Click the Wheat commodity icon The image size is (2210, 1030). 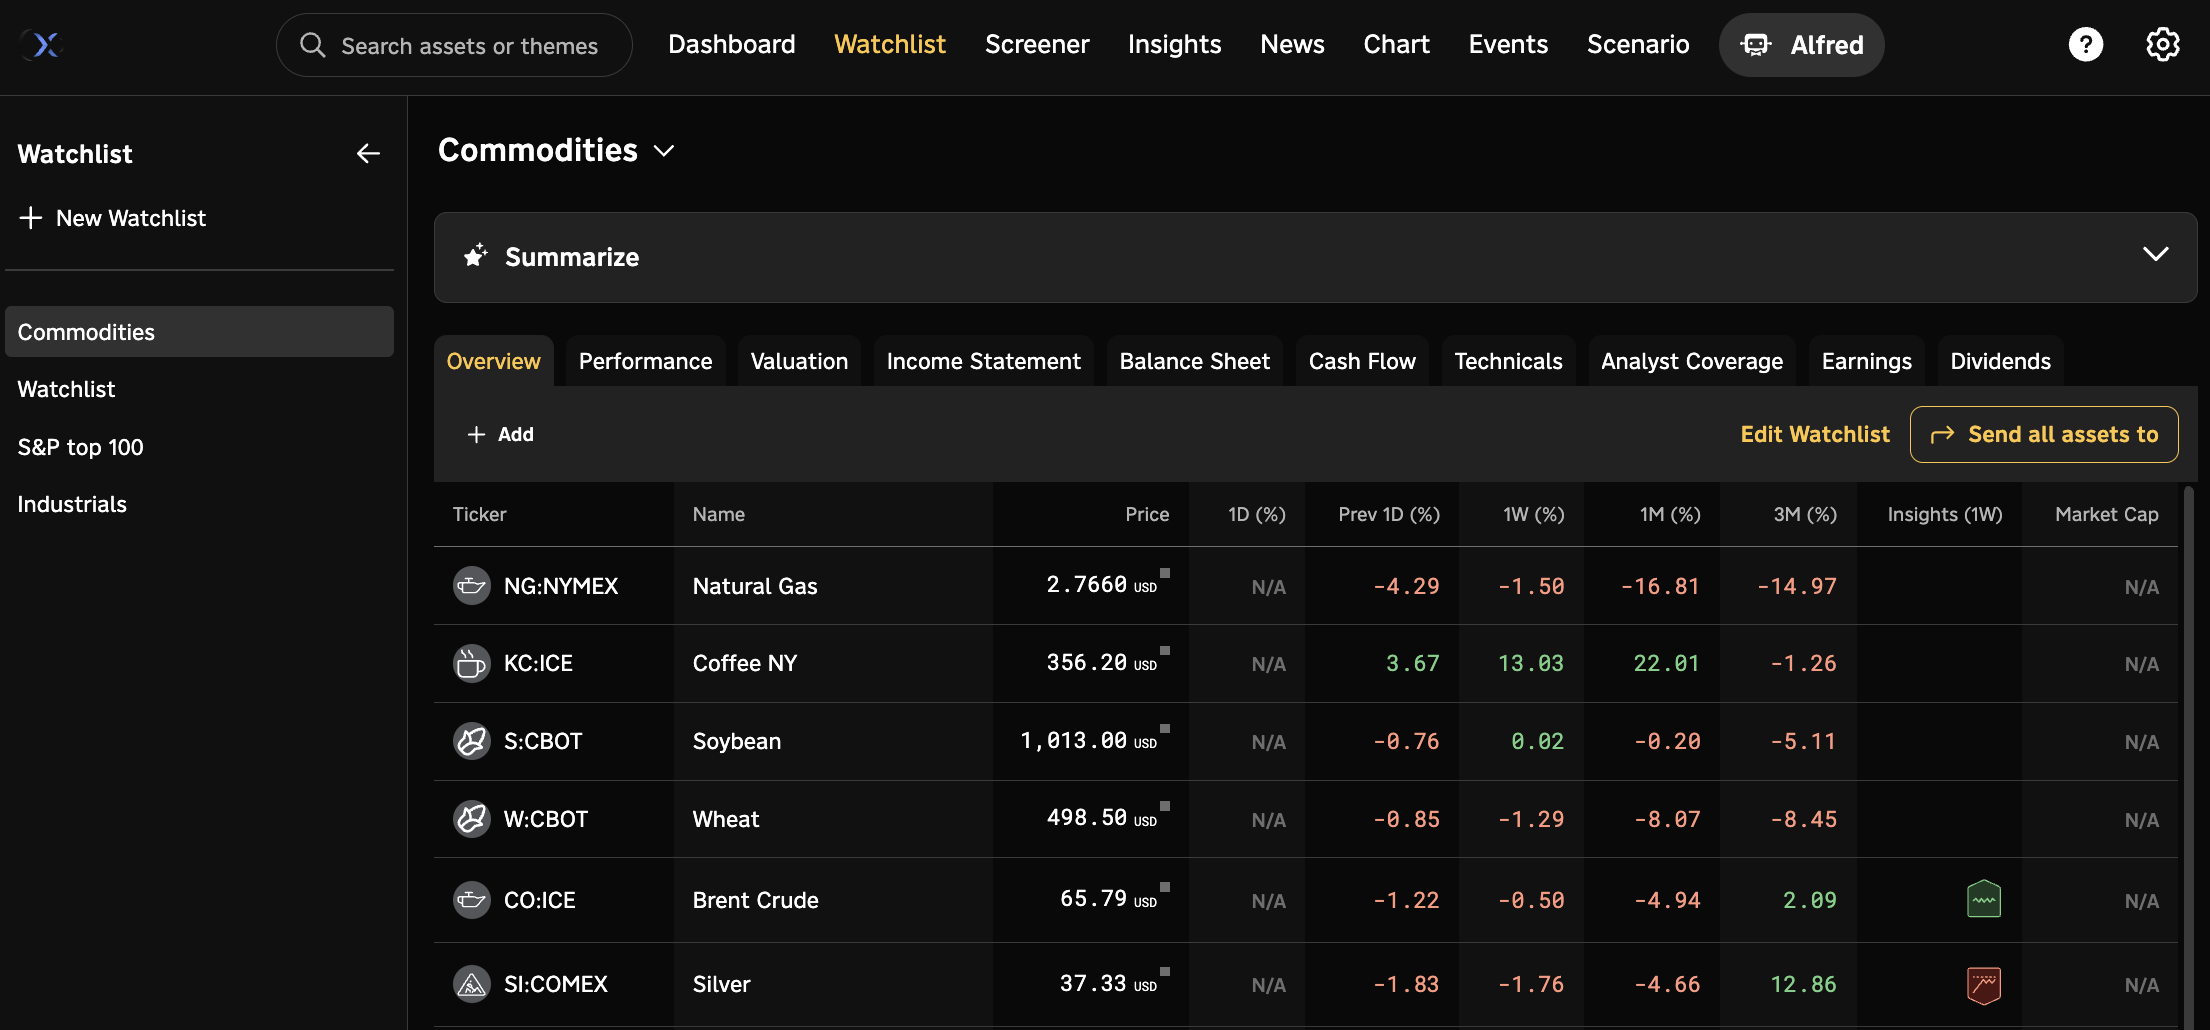coord(471,819)
